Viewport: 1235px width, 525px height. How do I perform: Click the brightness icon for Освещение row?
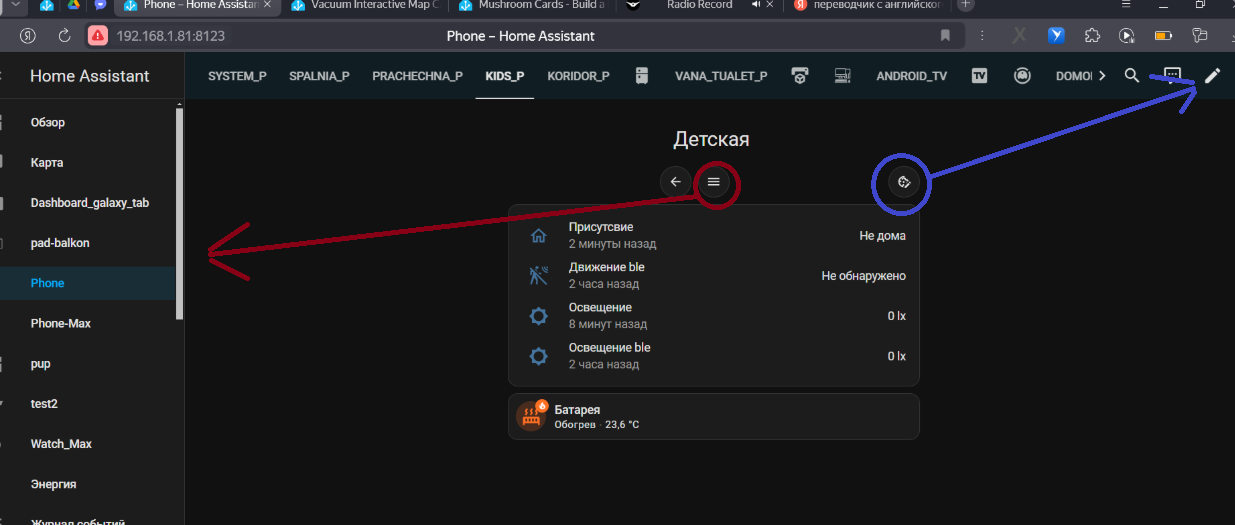(538, 316)
